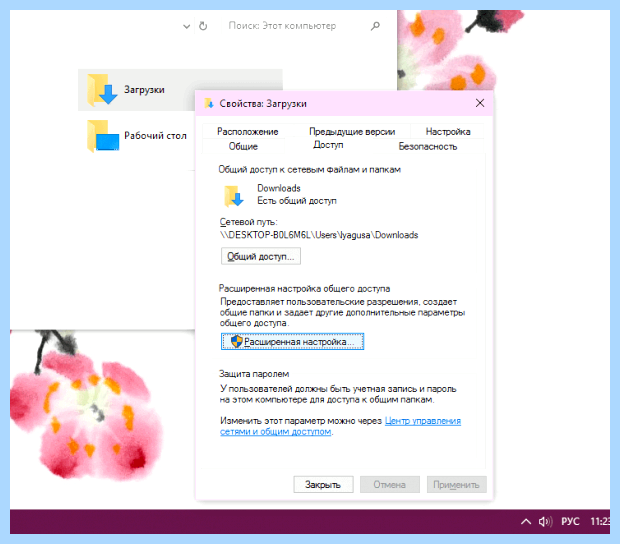Viewport: 620px width, 544px height.
Task: Switch to the Безопасность tab
Action: tap(428, 147)
